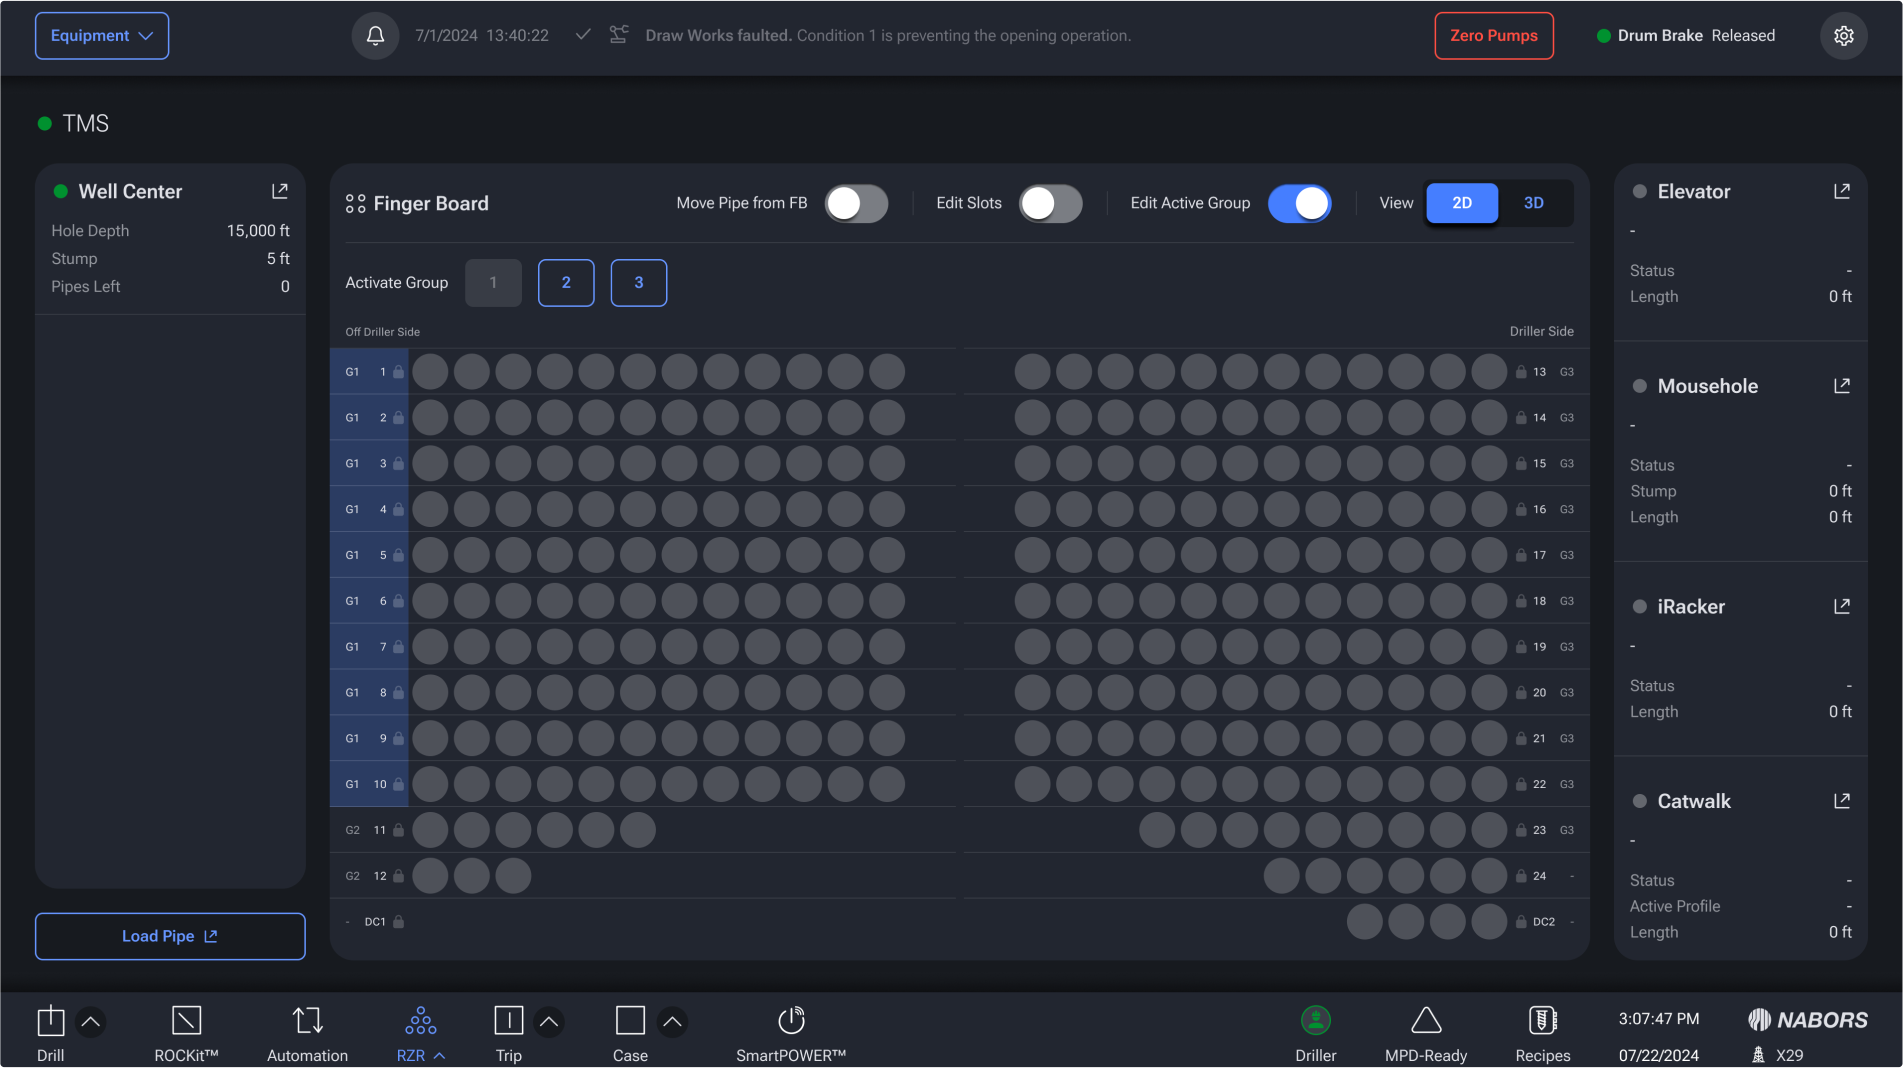Click the Drum Brake Released status
The height and width of the screenshot is (1068, 1903).
point(1686,36)
